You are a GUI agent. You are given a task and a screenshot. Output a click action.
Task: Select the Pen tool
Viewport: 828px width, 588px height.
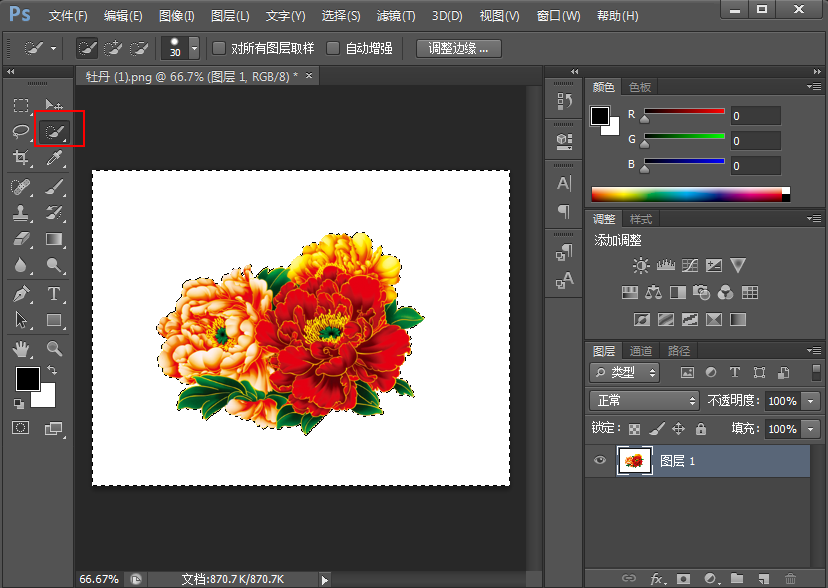tap(21, 293)
